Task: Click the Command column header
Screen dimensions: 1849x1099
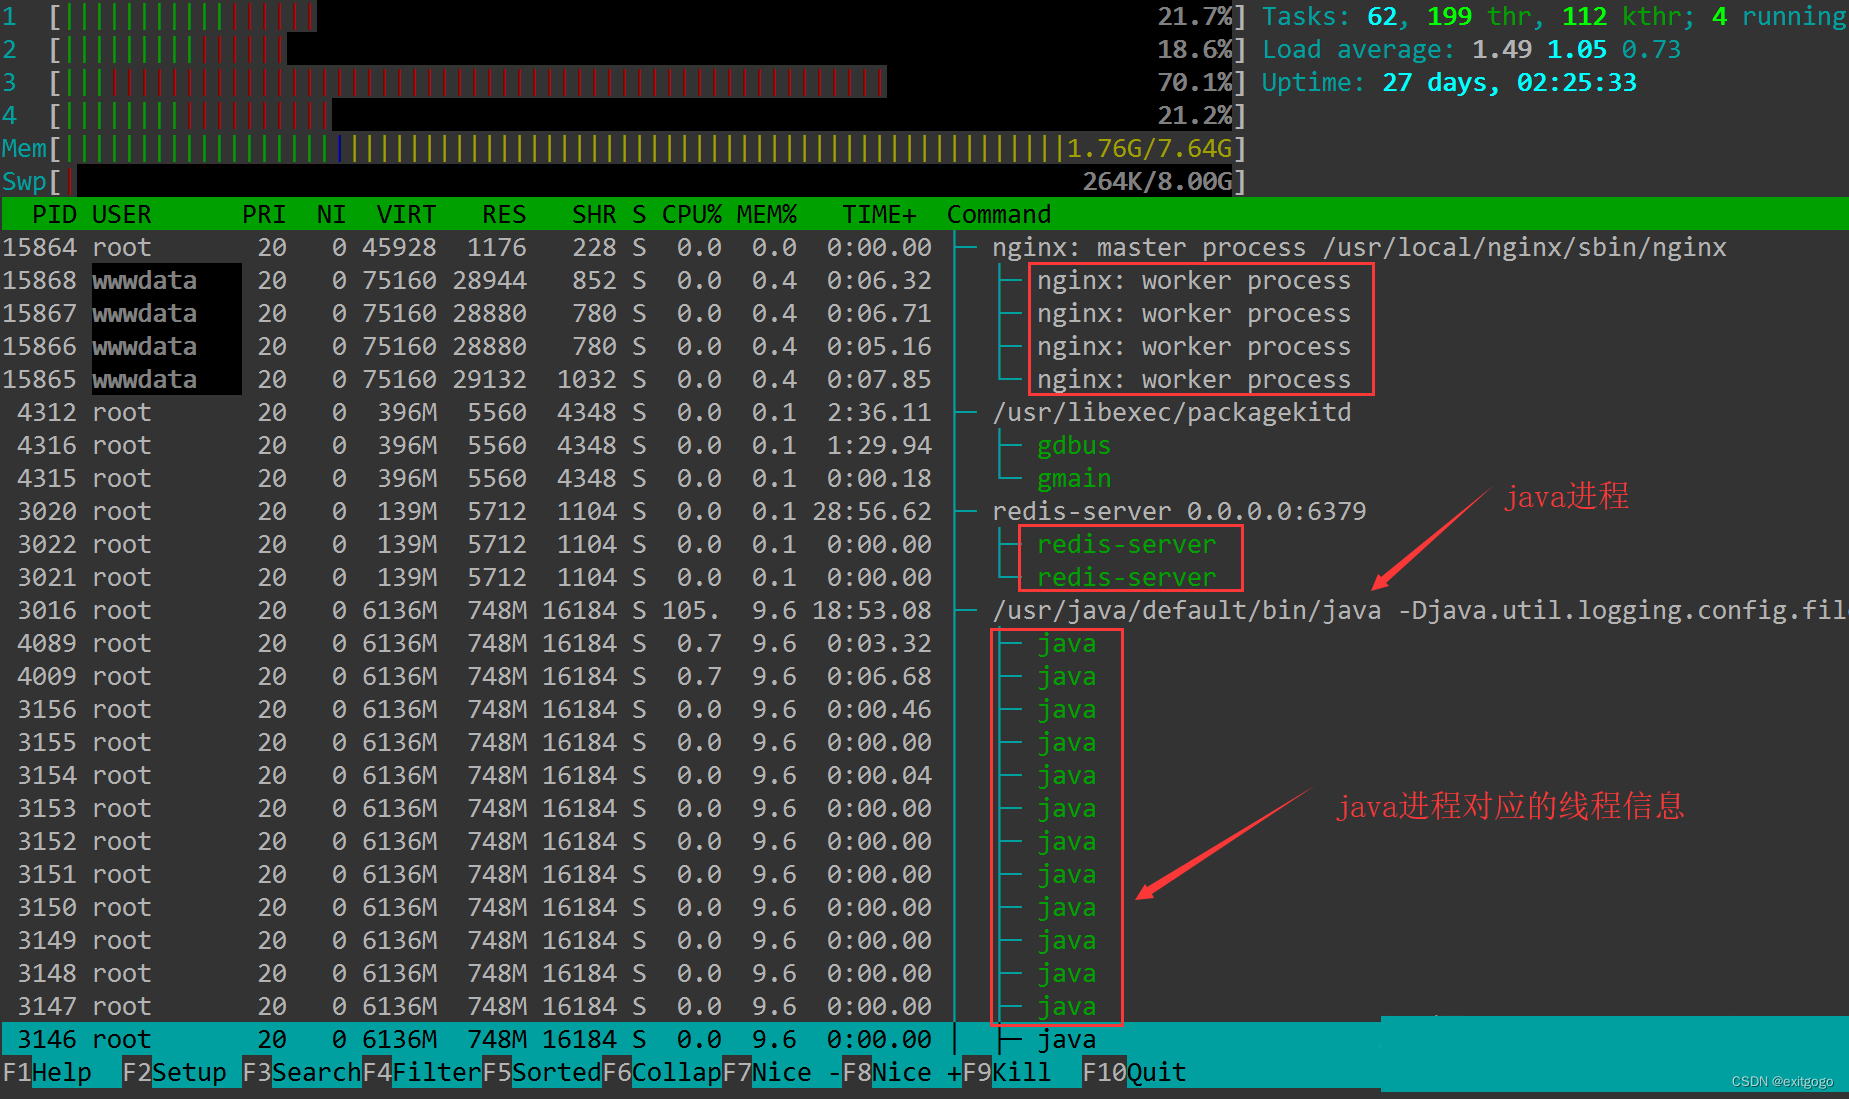Action: pos(999,214)
